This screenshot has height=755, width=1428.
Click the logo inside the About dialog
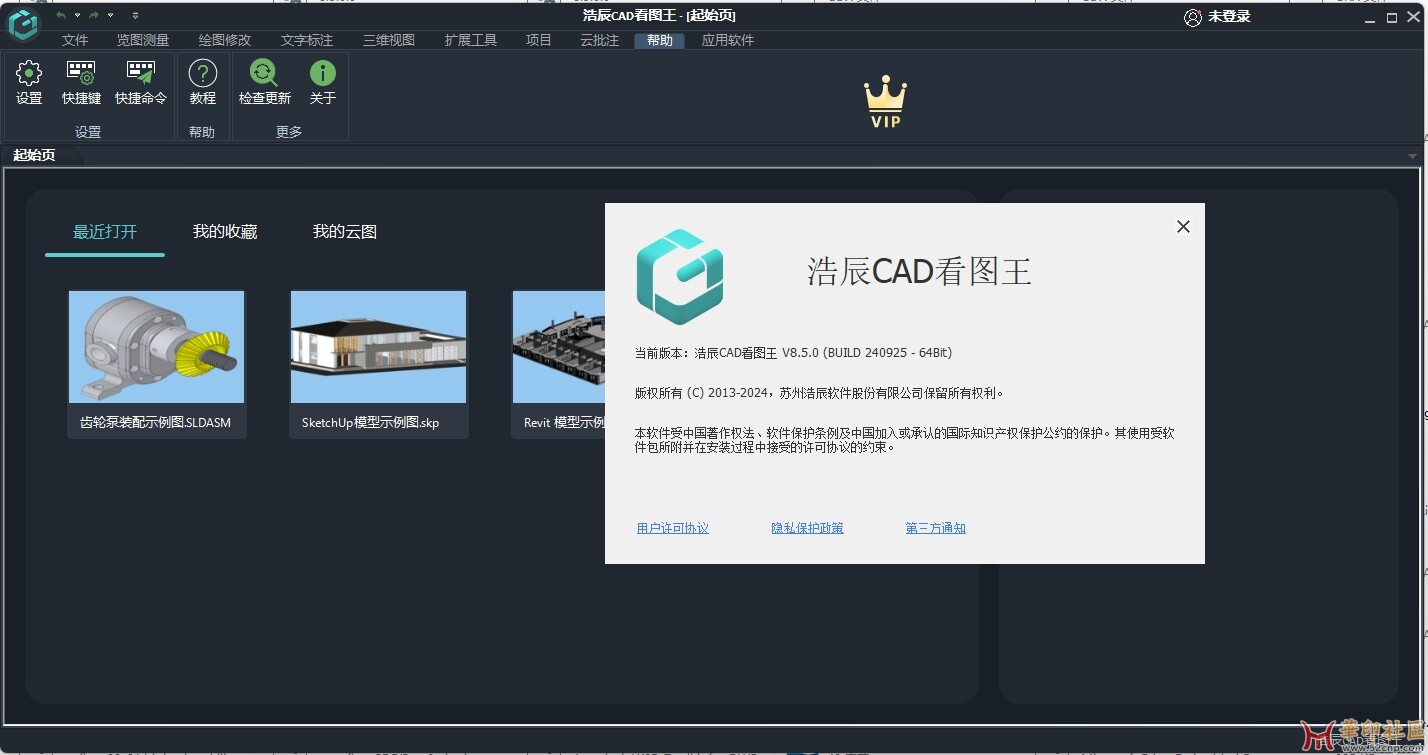(x=680, y=277)
